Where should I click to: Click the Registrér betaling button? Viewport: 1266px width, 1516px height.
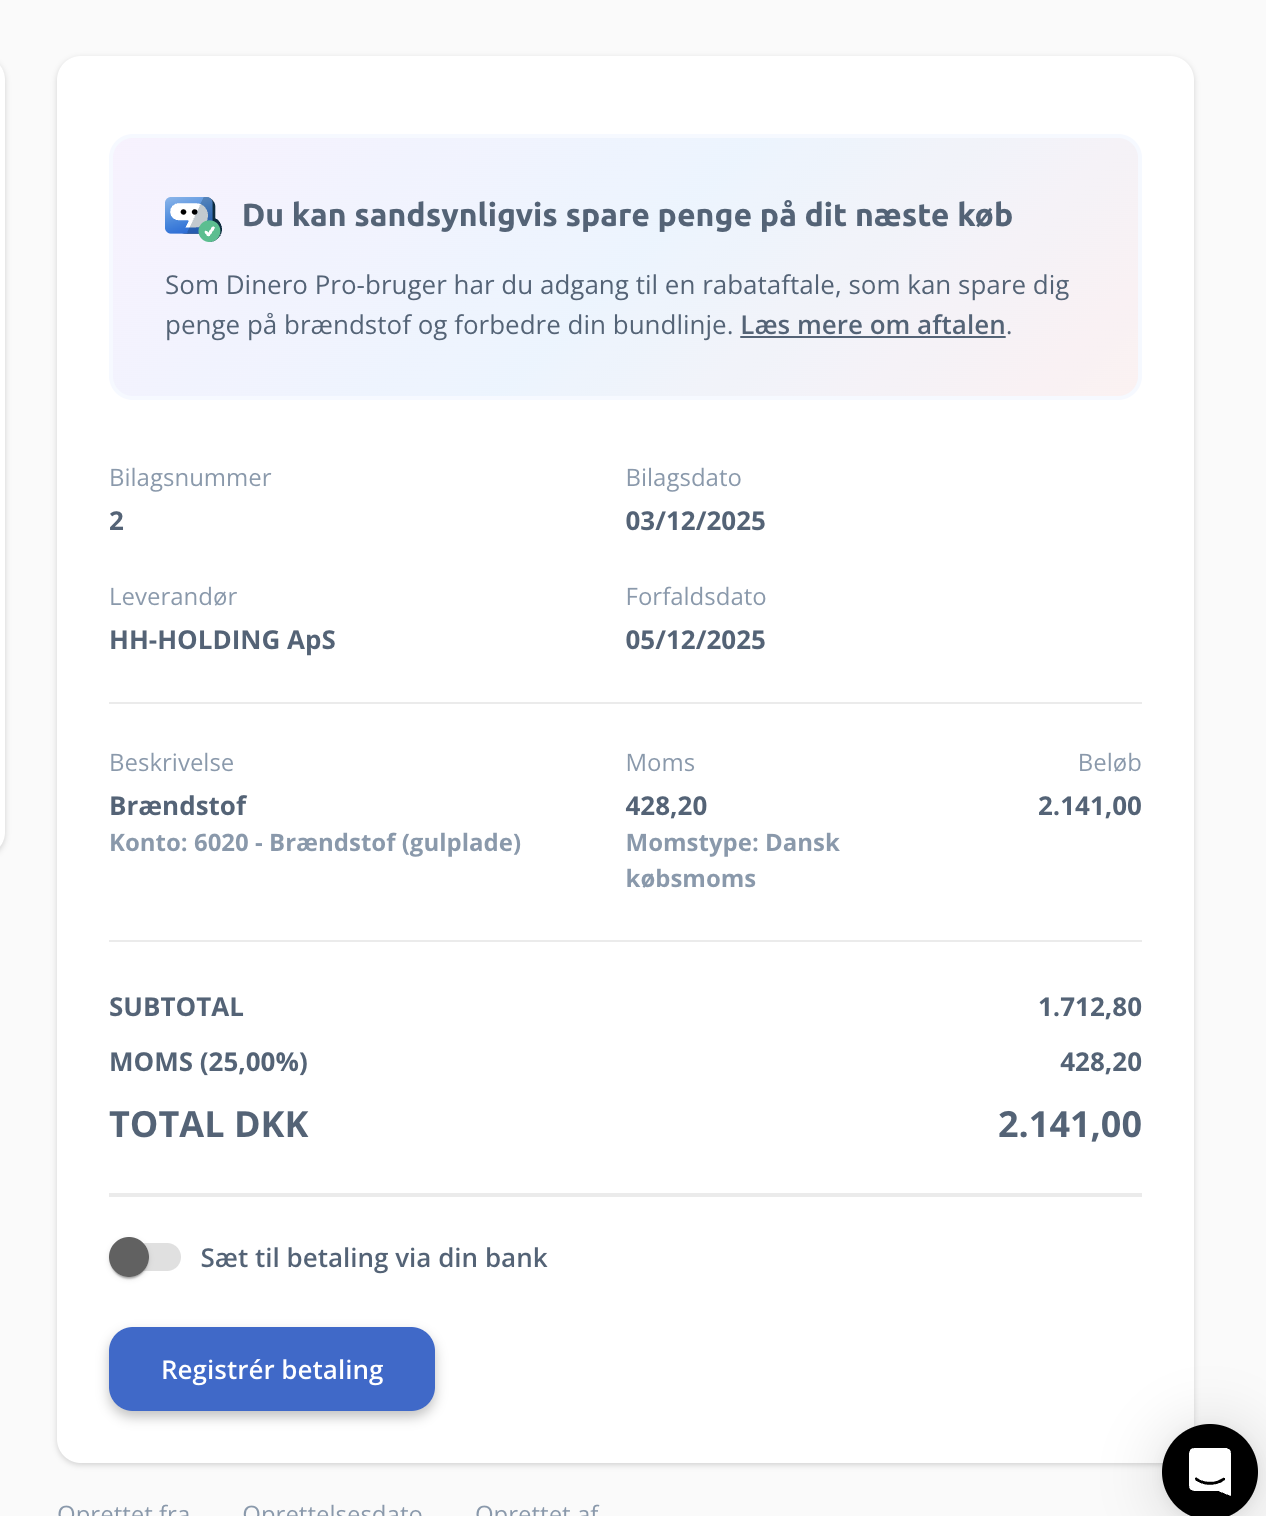(272, 1369)
